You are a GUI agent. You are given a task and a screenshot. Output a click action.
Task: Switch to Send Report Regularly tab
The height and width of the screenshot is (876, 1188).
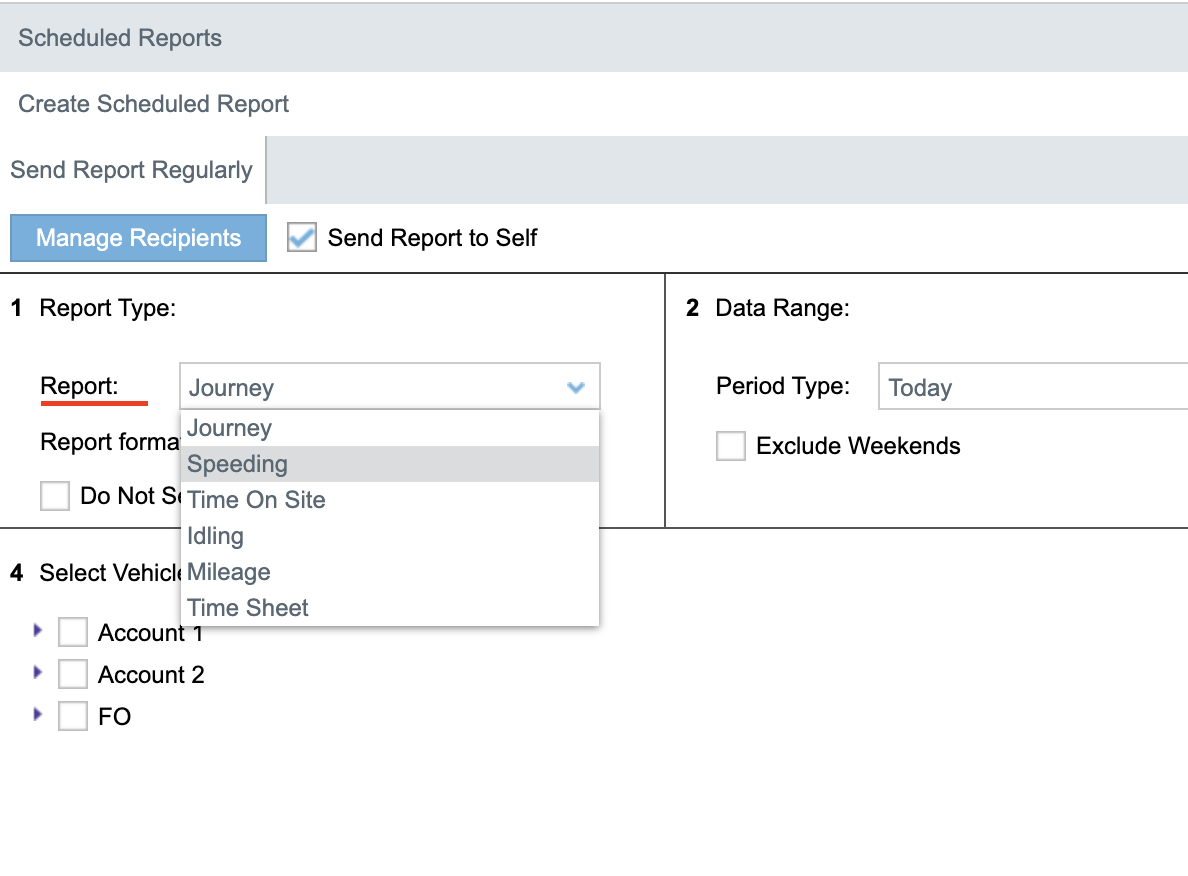(132, 170)
